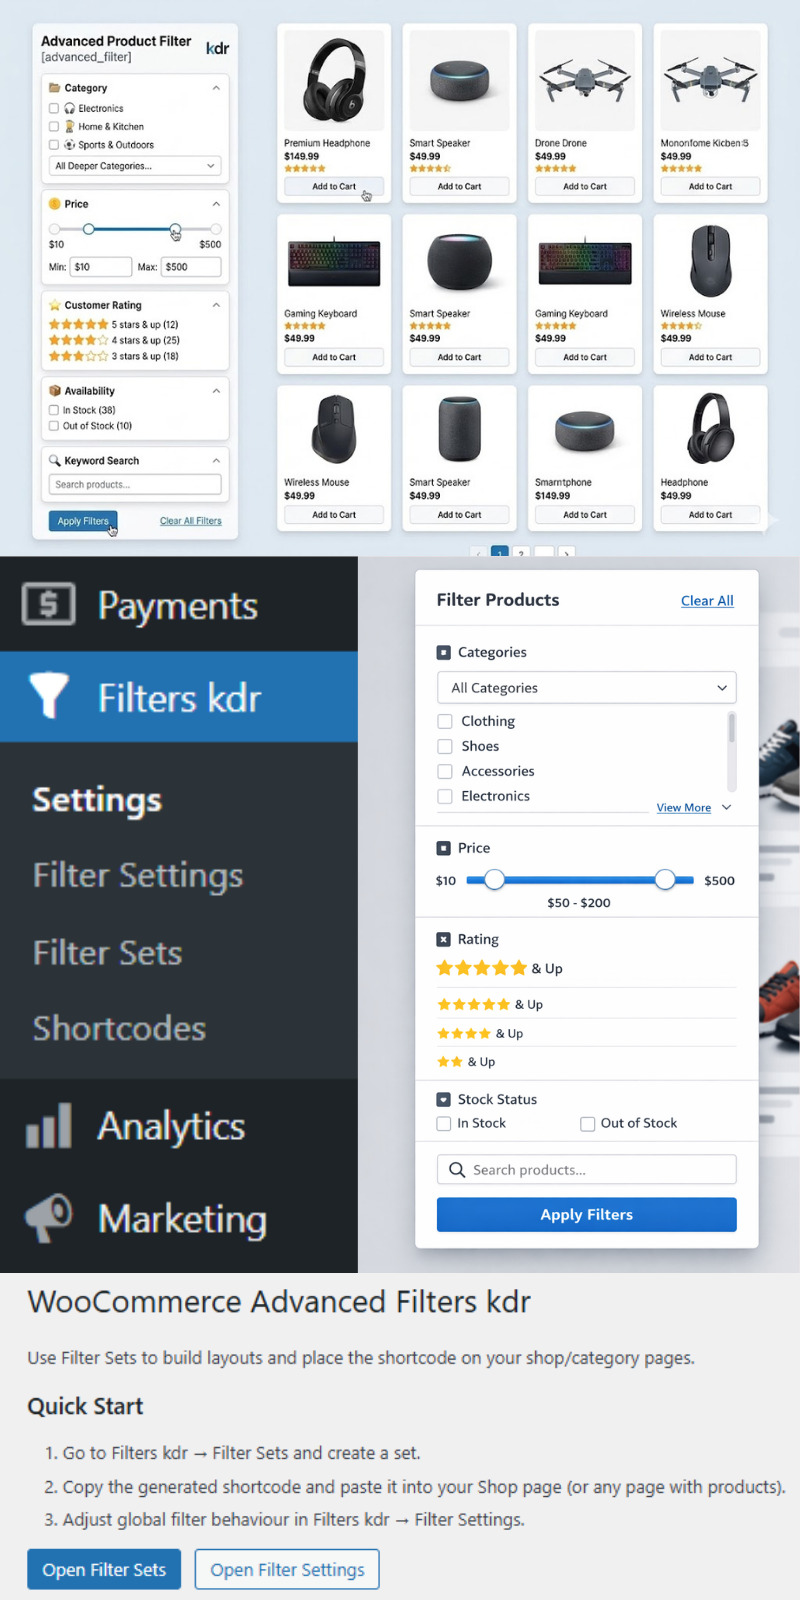Tick the Out of Stock (10) checkbox
The image size is (800, 1600).
[54, 426]
